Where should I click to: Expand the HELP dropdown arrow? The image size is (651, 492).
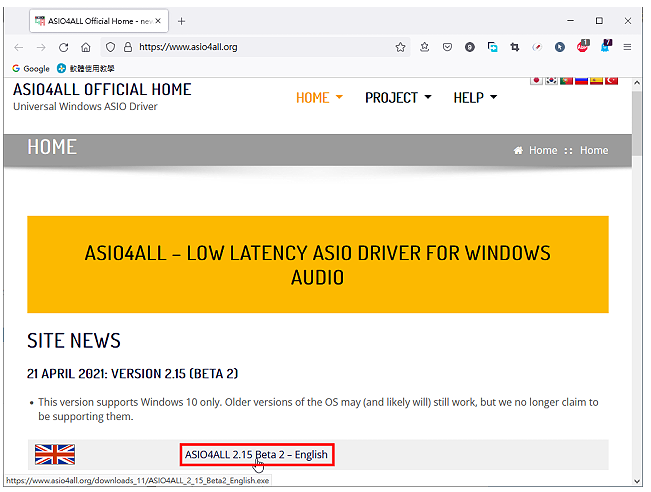[x=493, y=97]
